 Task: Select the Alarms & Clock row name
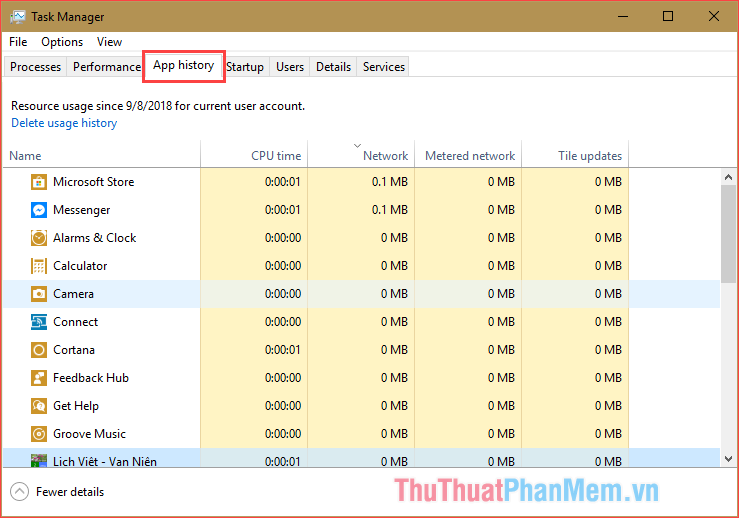click(94, 238)
